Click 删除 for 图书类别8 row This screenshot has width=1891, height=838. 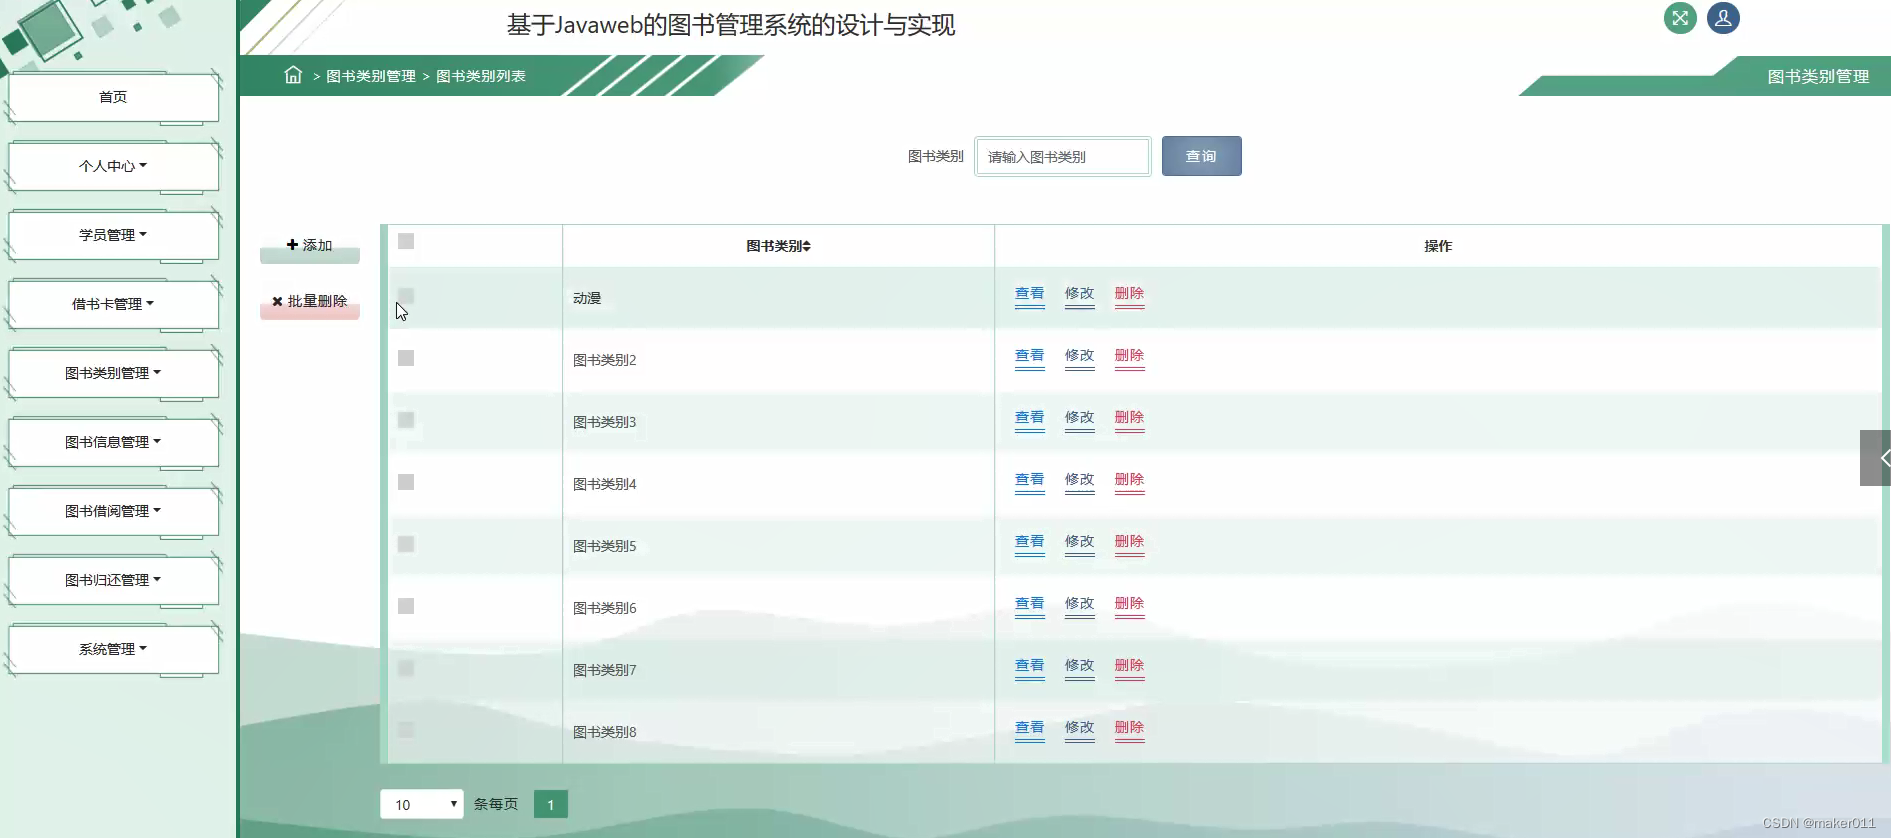click(1129, 728)
